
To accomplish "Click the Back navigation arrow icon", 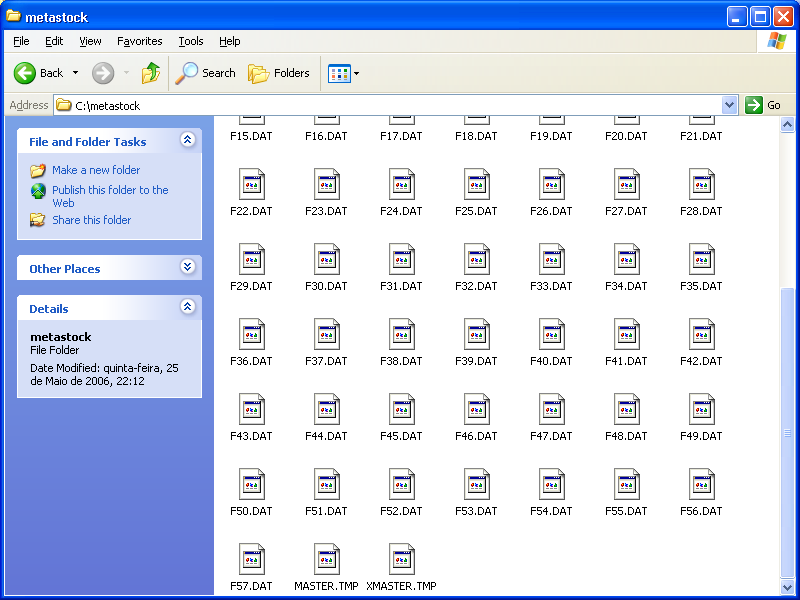I will pos(25,73).
